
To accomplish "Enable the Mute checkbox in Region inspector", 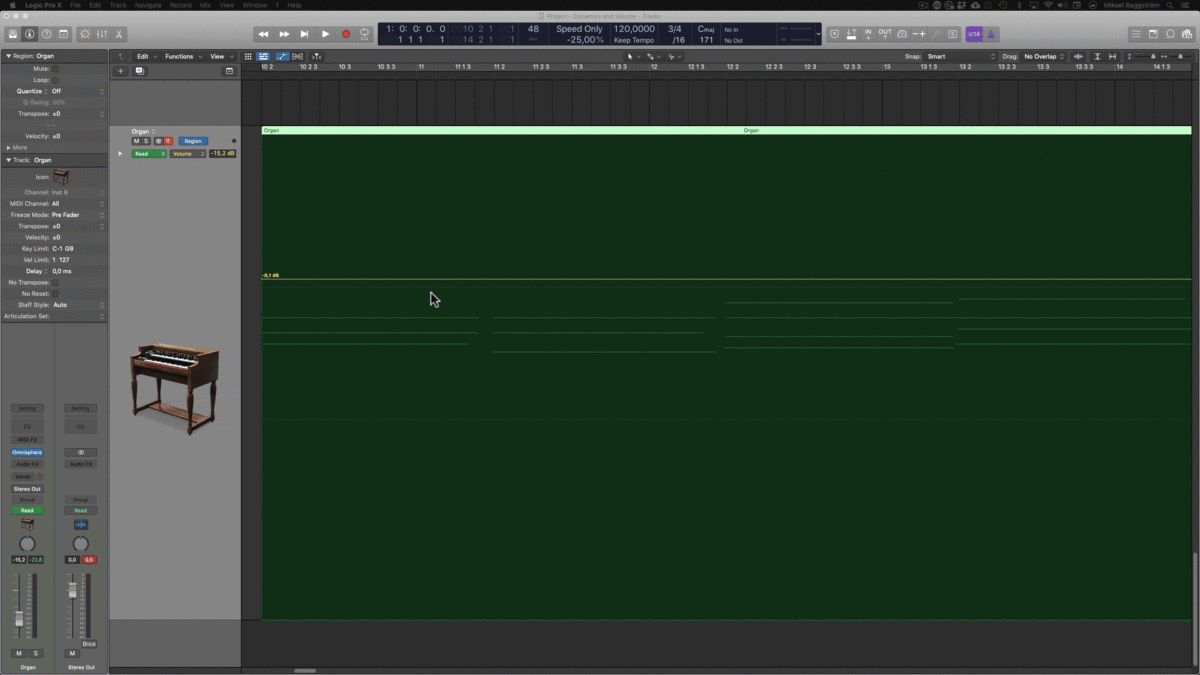I will point(57,68).
